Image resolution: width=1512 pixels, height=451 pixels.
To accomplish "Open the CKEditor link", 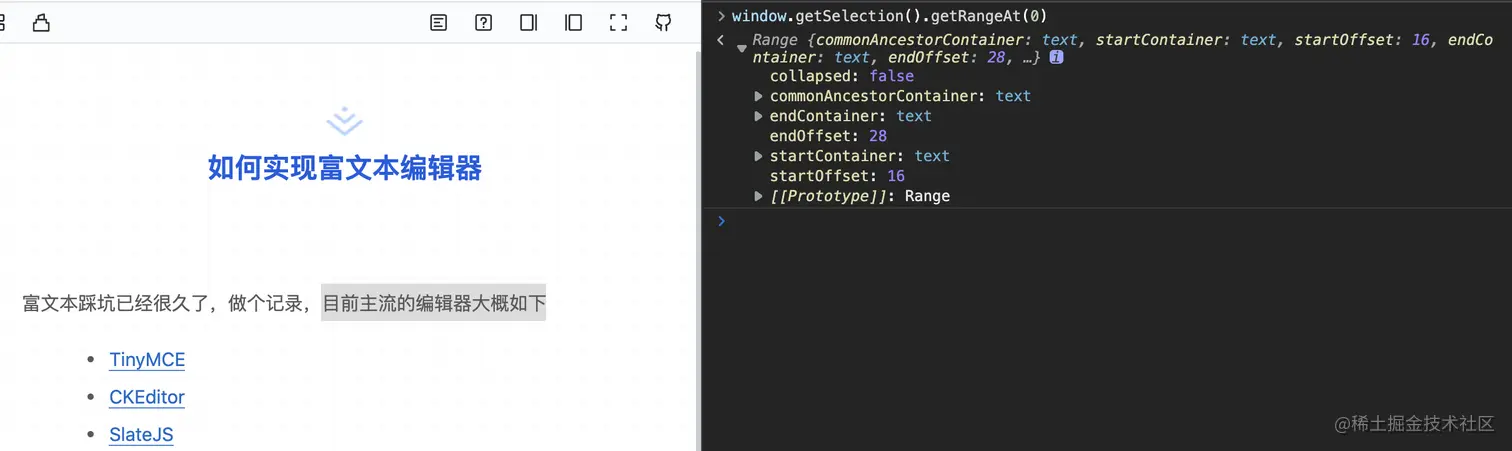I will 147,397.
